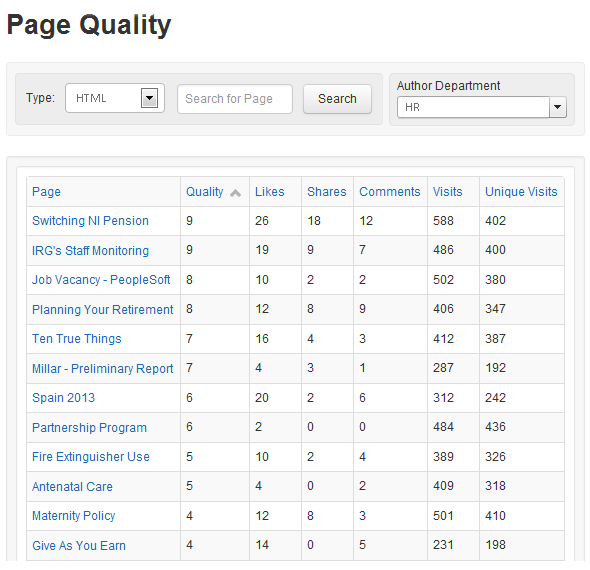Open Job Vacancy - PeopleSoft link
The image size is (590, 570).
(x=101, y=280)
